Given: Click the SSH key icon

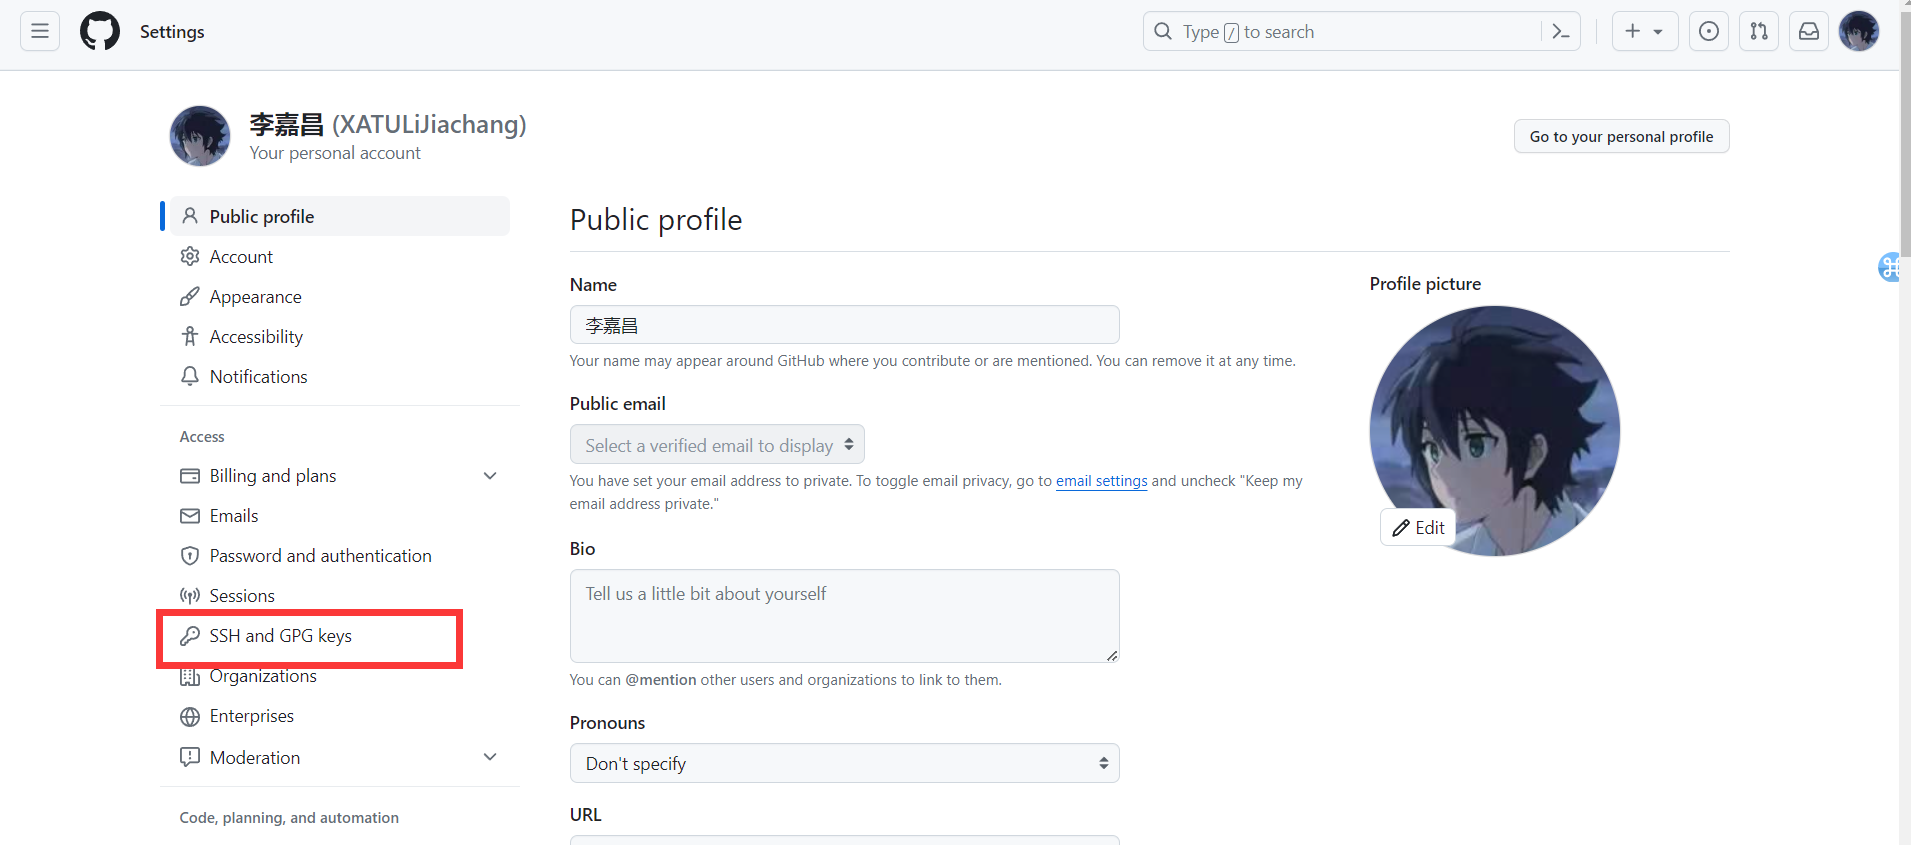Looking at the screenshot, I should coord(190,636).
